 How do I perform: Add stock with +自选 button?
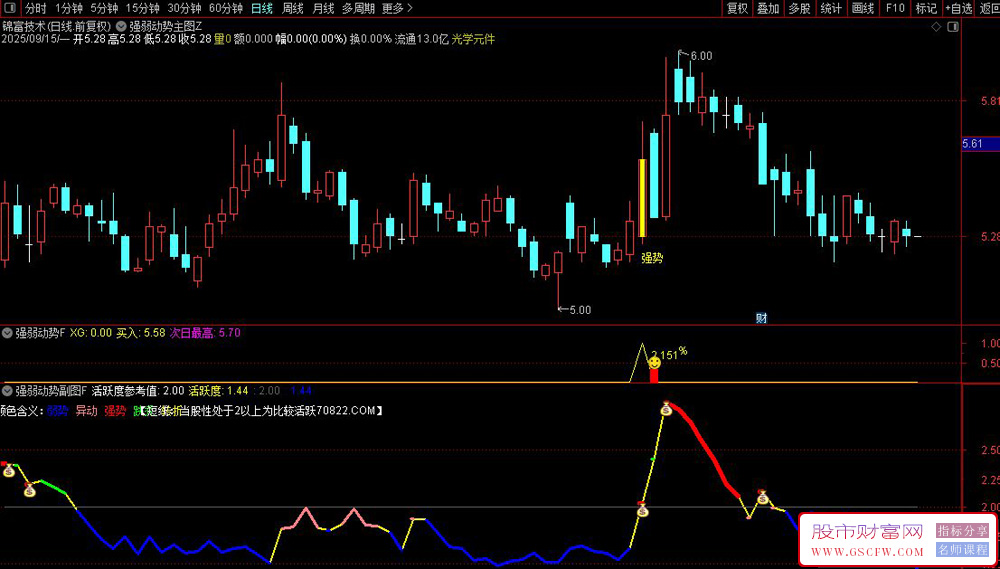point(959,8)
